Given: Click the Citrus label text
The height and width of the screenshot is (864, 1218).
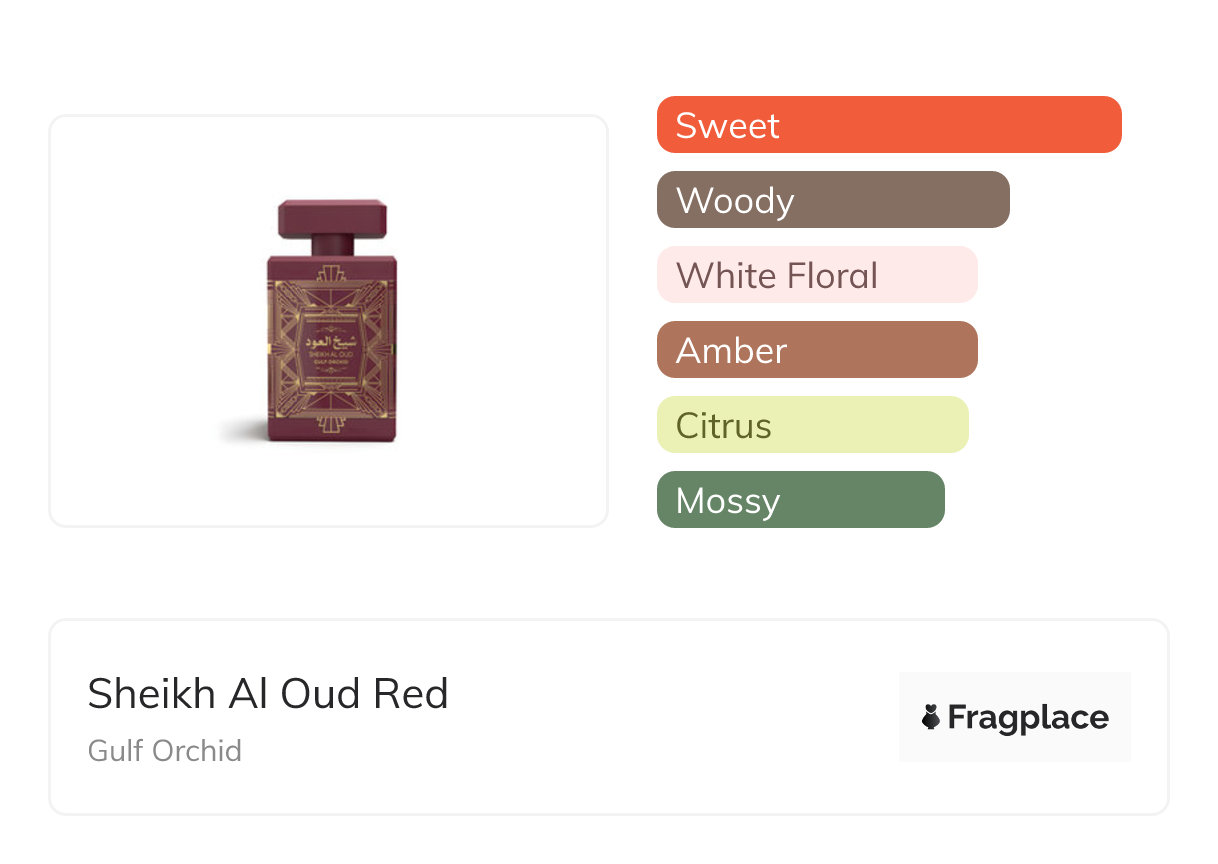Looking at the screenshot, I should tap(723, 426).
